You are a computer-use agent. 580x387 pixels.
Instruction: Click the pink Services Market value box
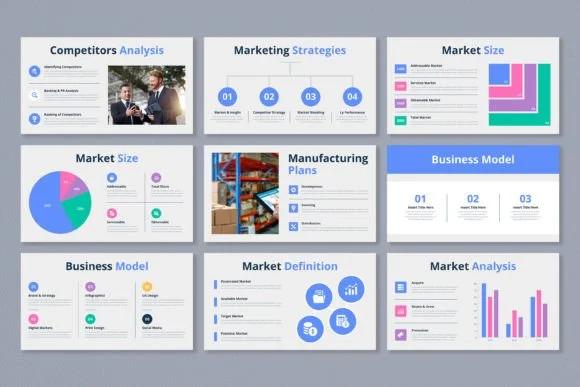[401, 86]
